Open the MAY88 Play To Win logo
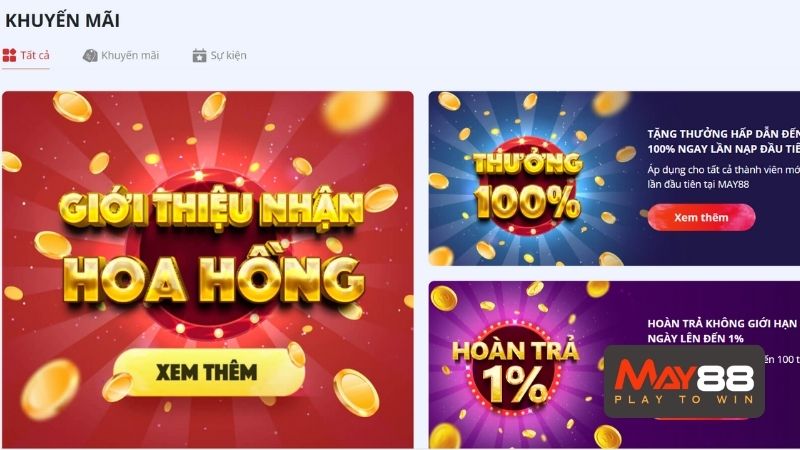 (684, 381)
